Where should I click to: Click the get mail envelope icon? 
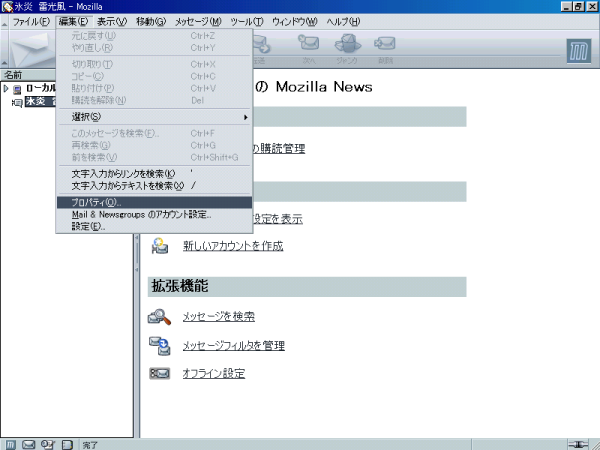(x=33, y=50)
